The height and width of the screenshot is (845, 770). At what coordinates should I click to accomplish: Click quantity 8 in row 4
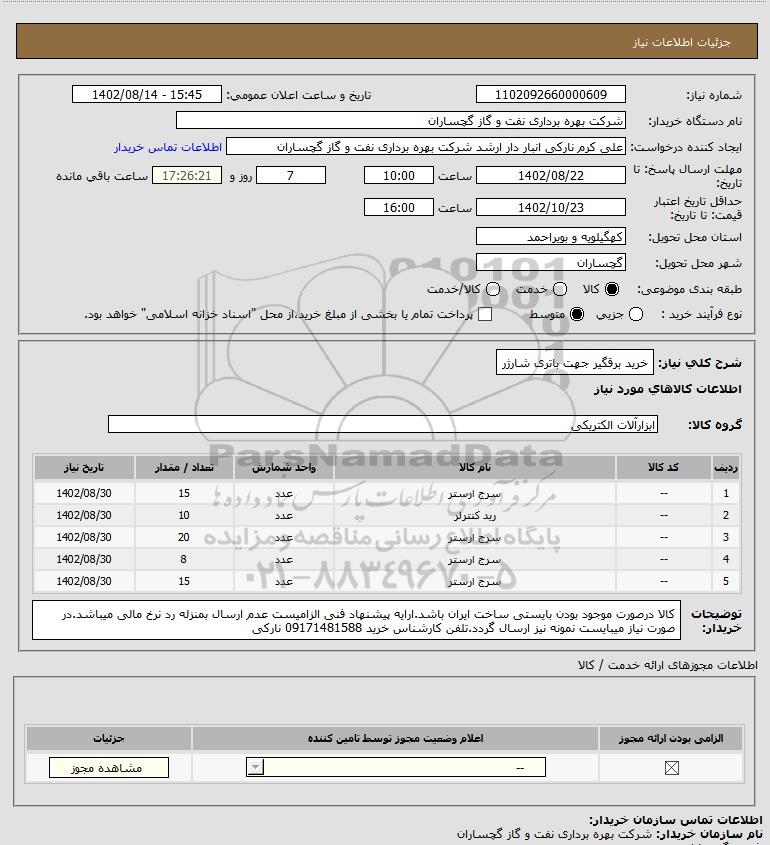click(184, 559)
